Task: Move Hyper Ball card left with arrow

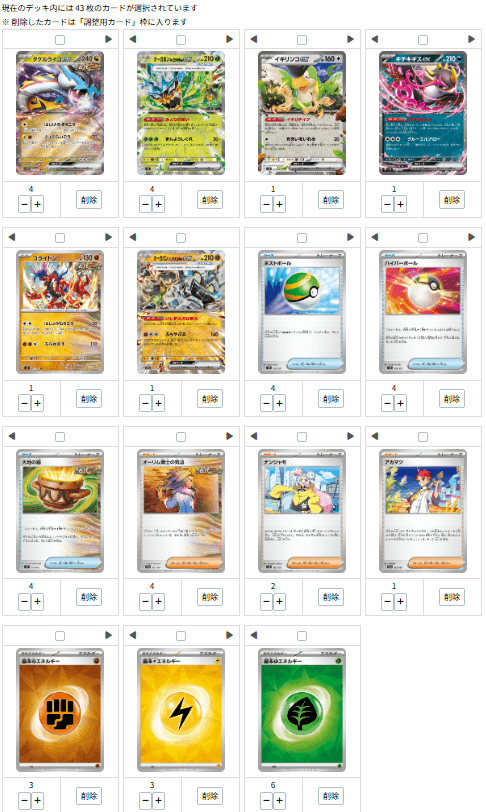Action: click(x=375, y=237)
